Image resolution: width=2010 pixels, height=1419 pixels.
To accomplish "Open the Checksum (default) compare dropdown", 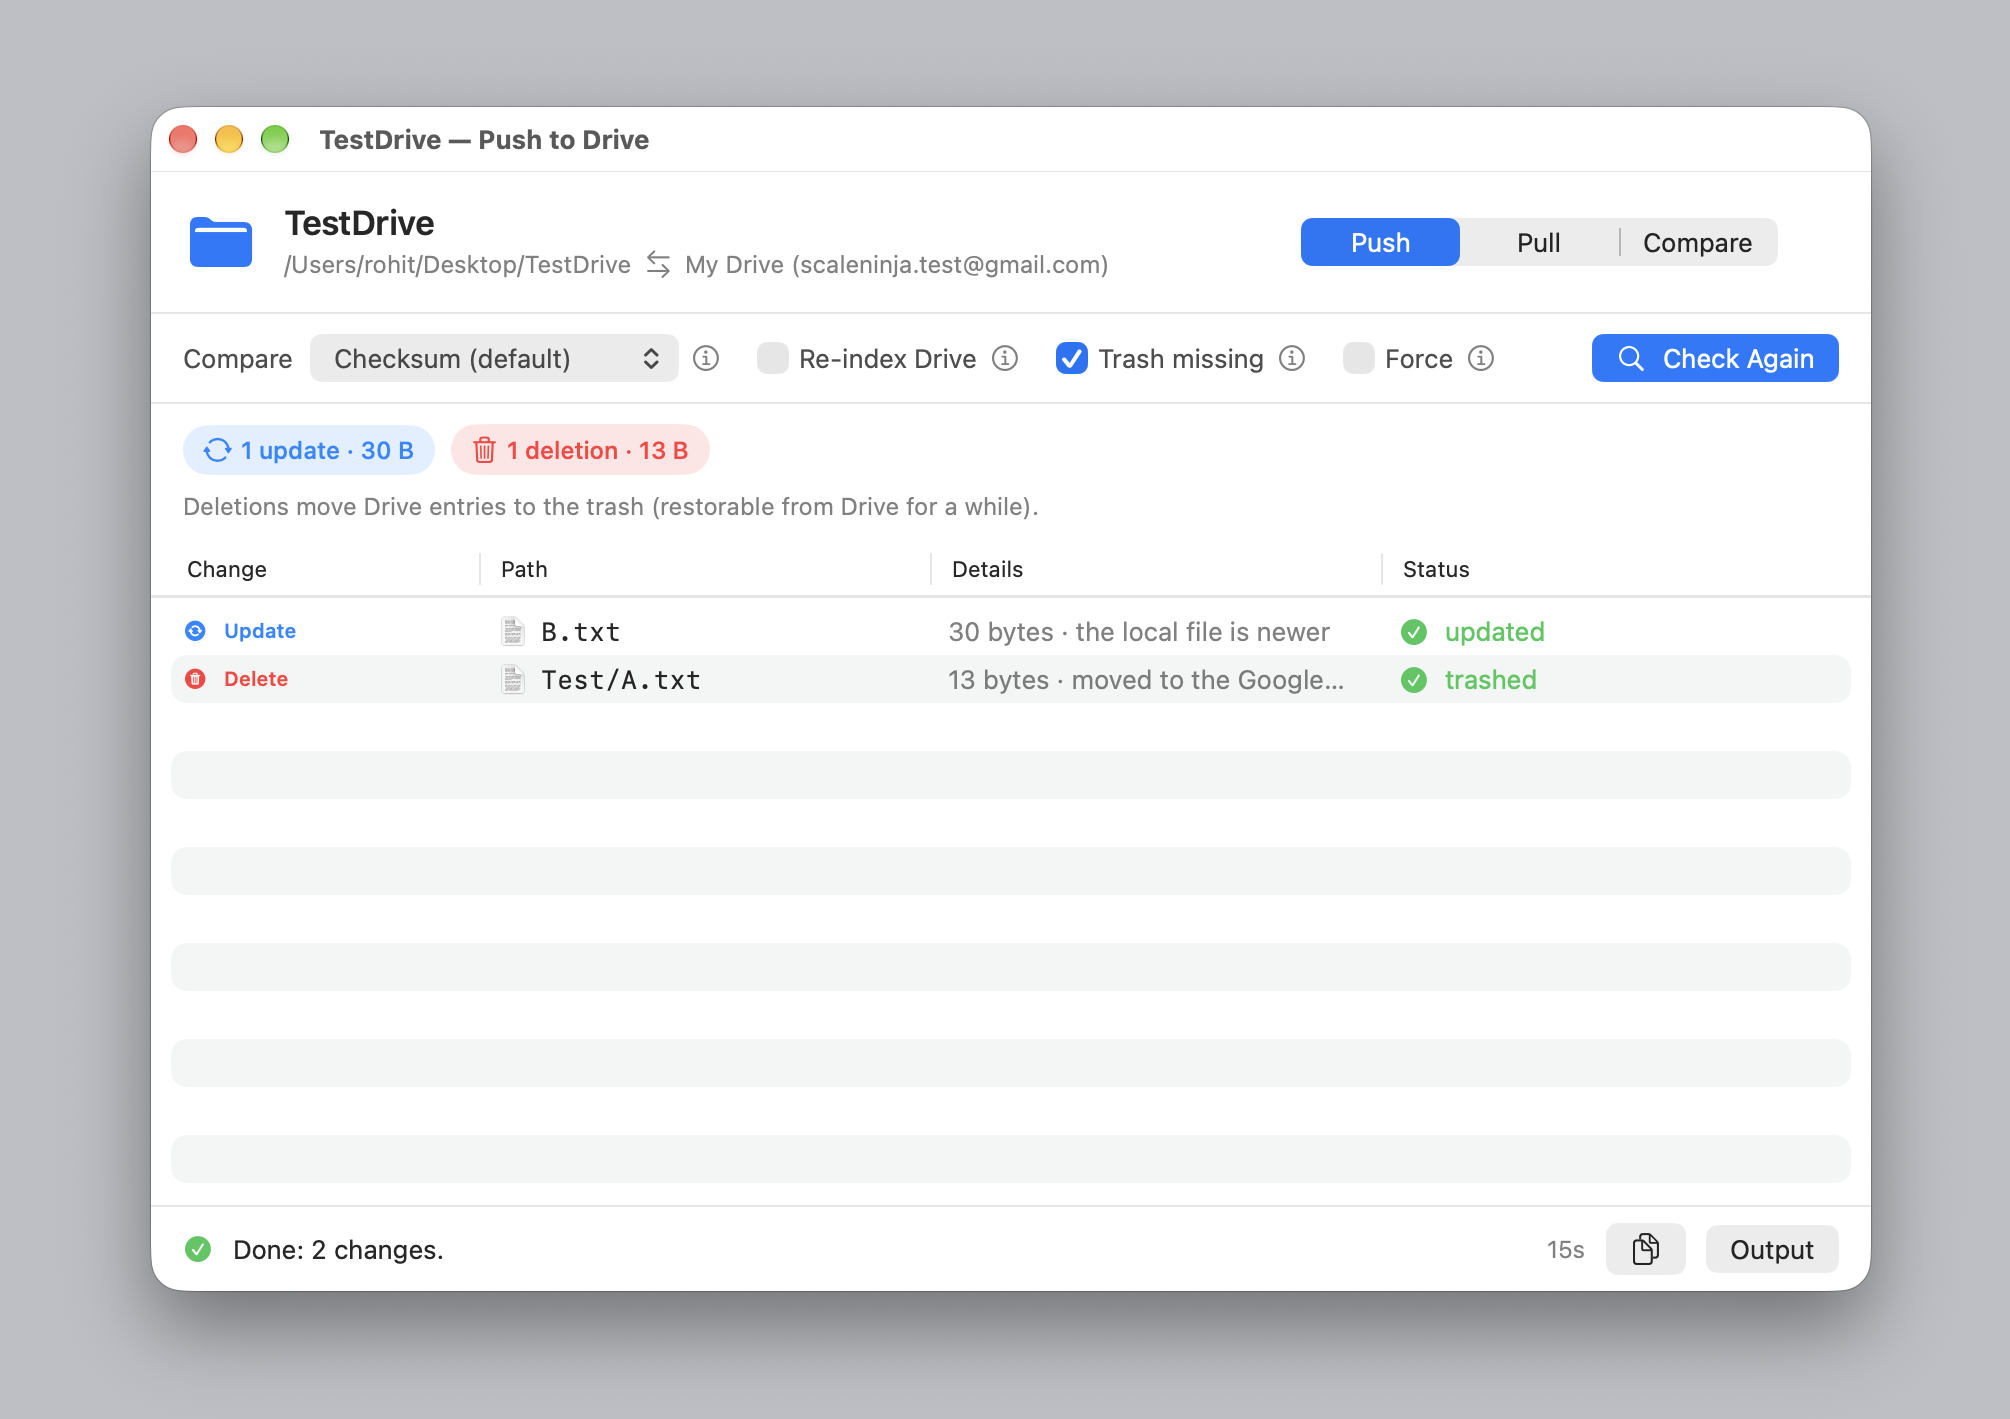I will tap(494, 358).
